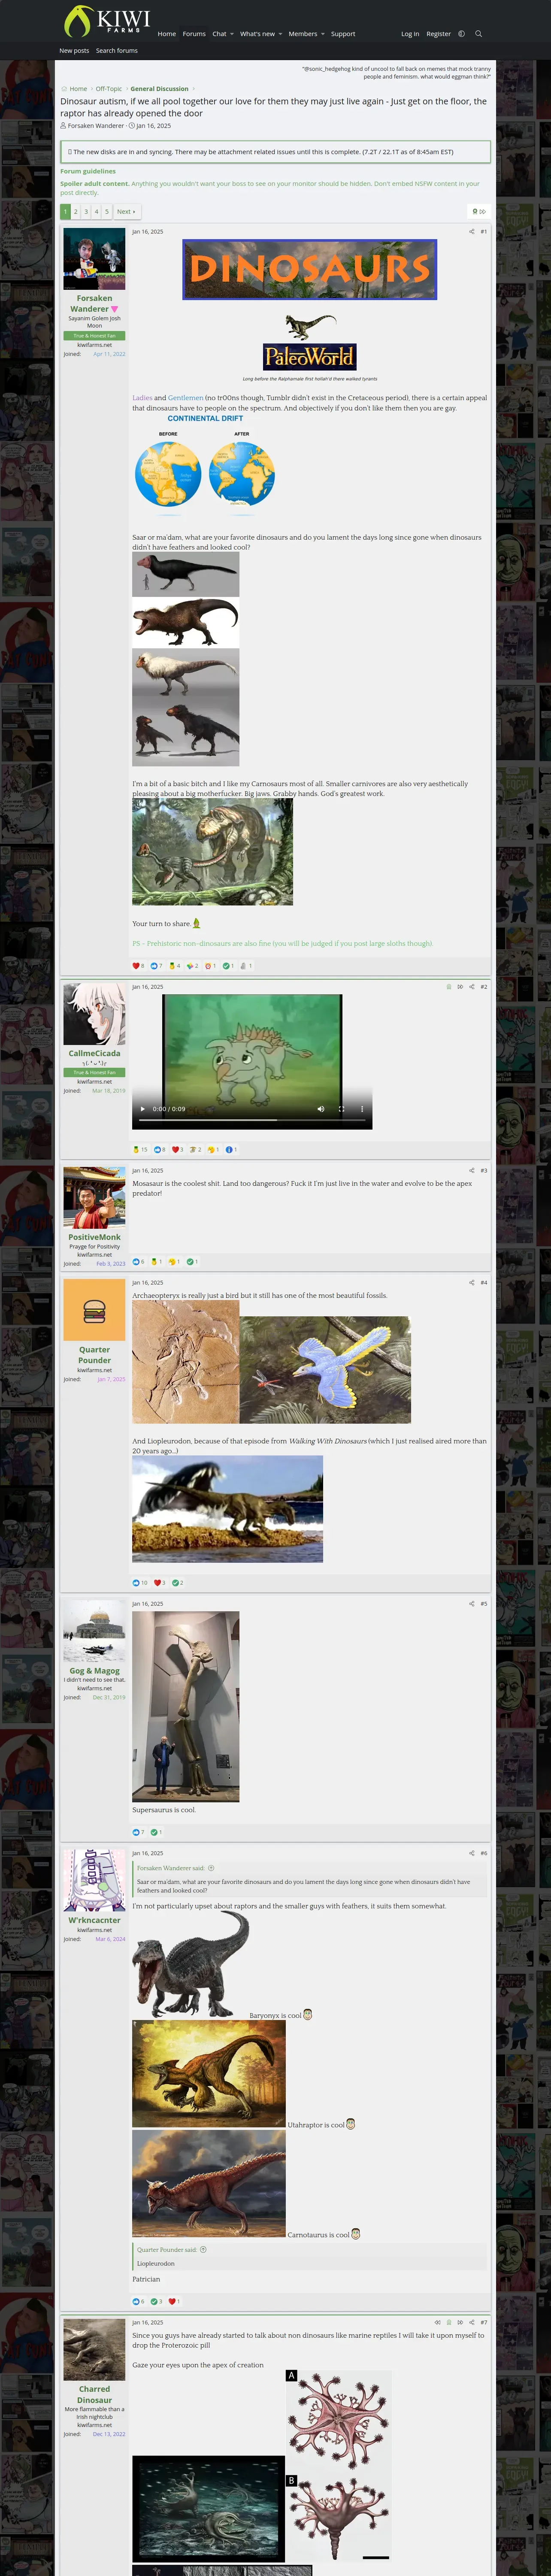This screenshot has width=551, height=2576.
Task: Play the dinosaur cartoon video in post #2
Action: pyautogui.click(x=142, y=1109)
